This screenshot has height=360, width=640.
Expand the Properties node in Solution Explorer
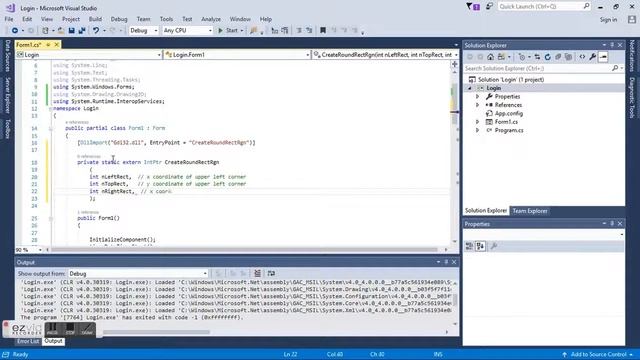(x=478, y=97)
